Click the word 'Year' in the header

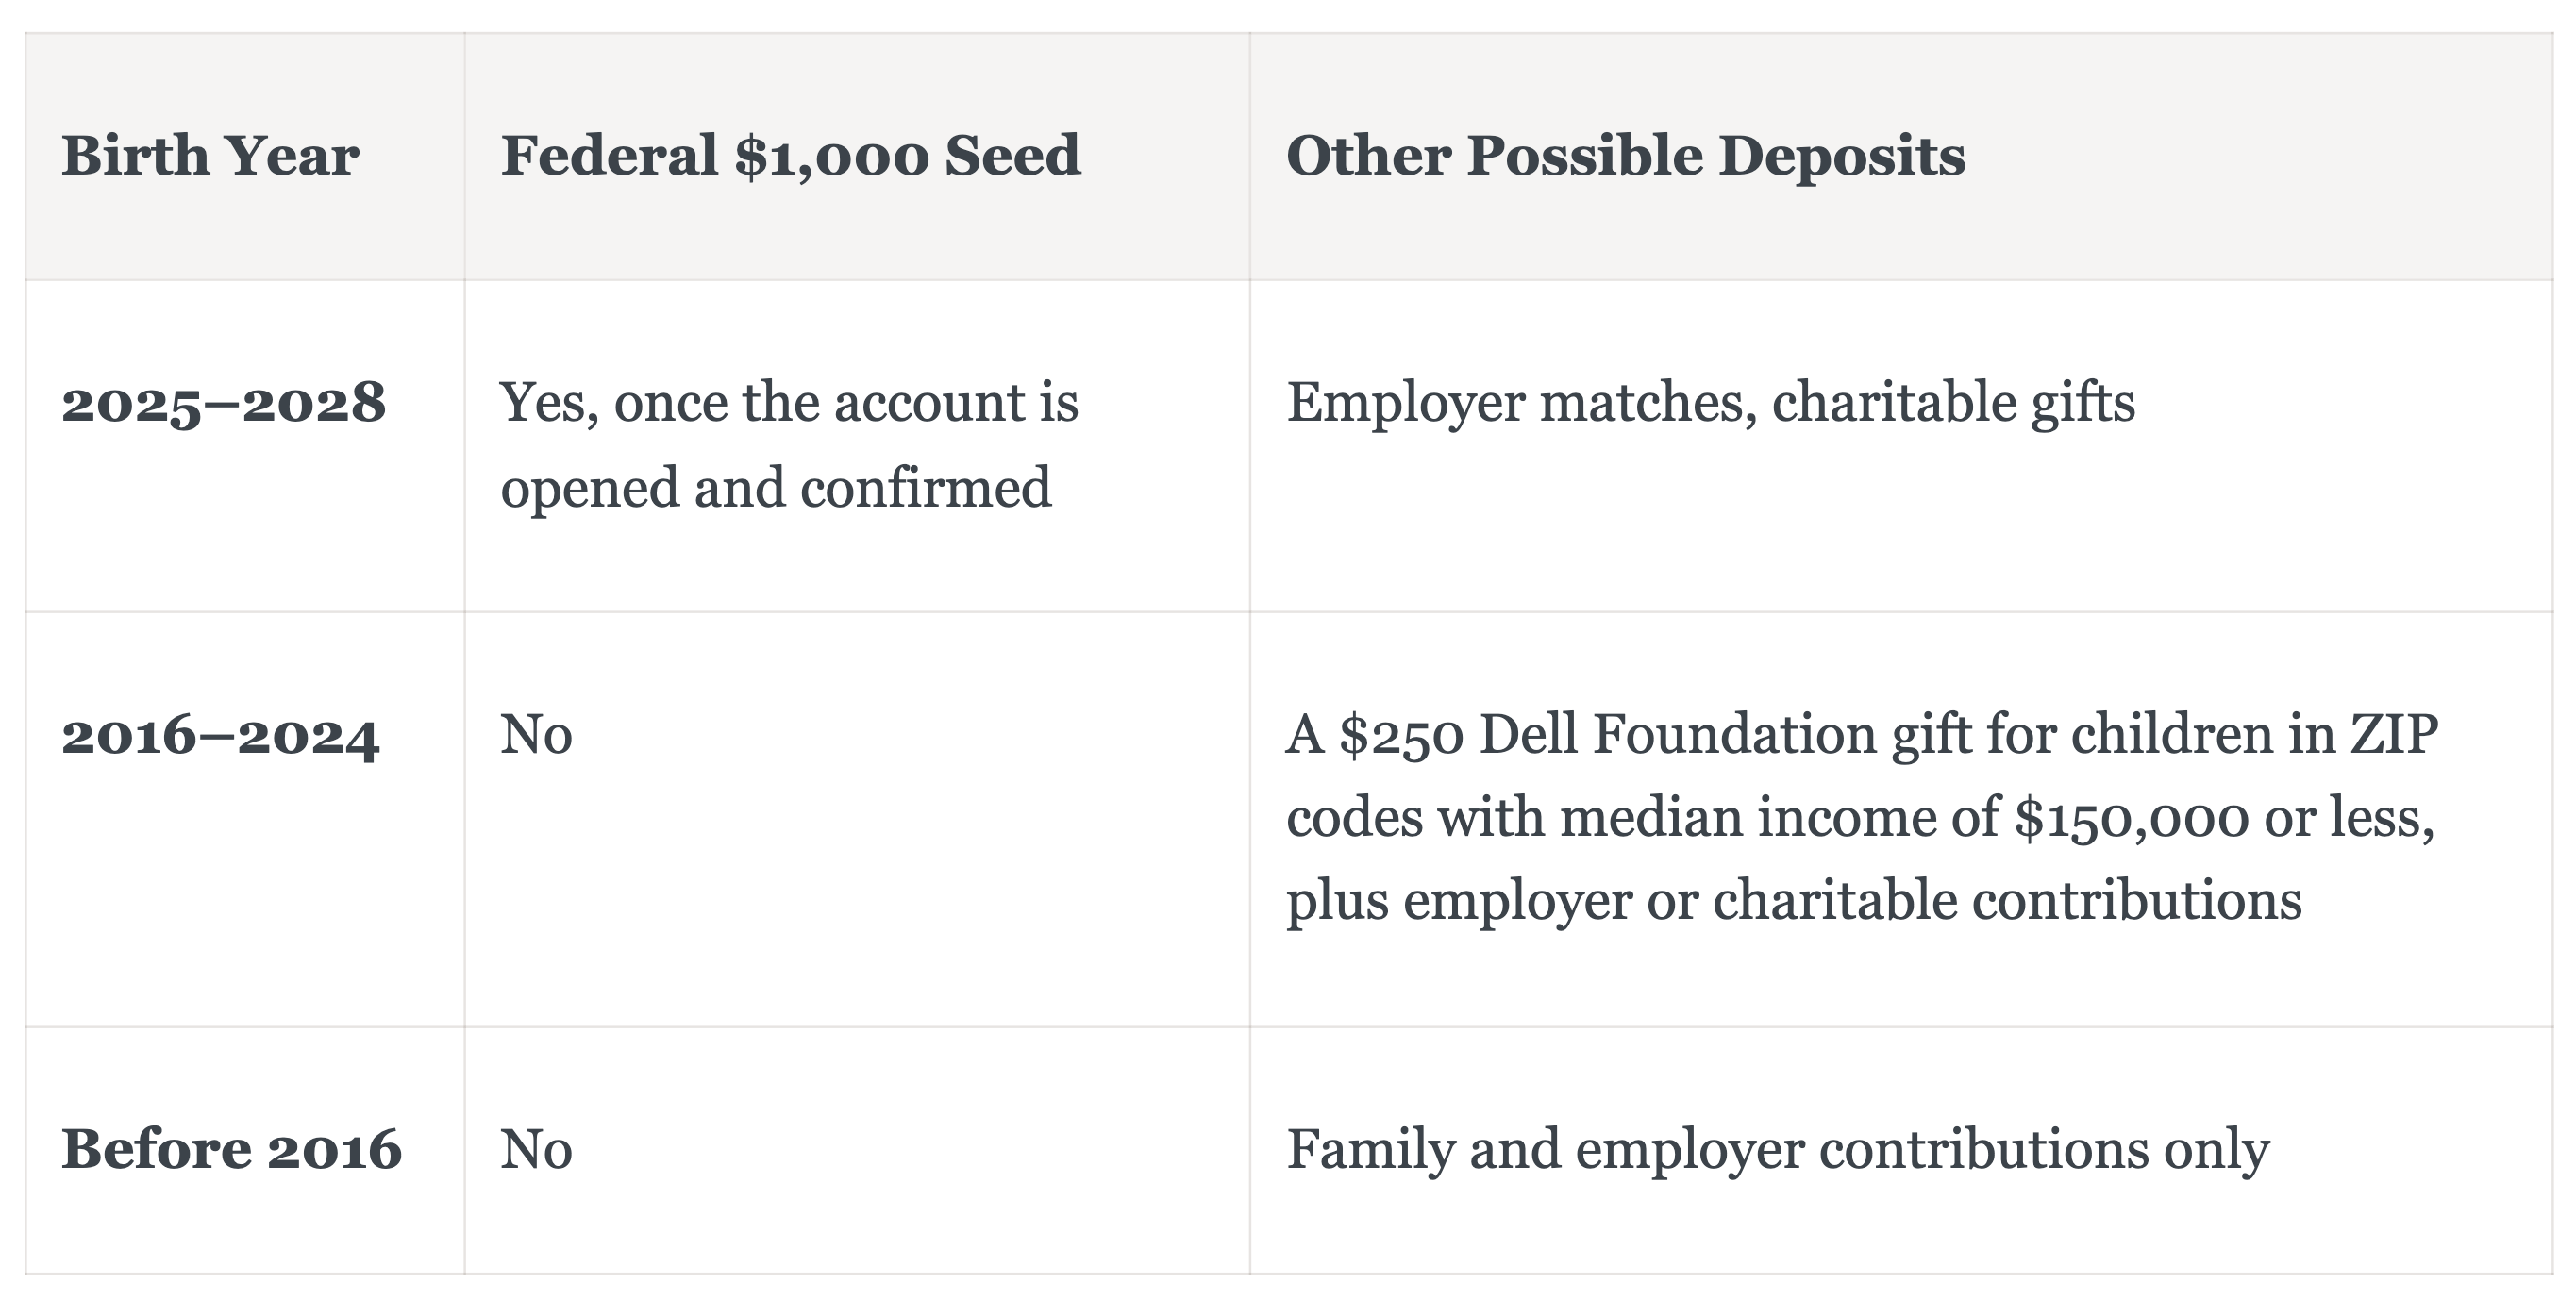(x=292, y=156)
